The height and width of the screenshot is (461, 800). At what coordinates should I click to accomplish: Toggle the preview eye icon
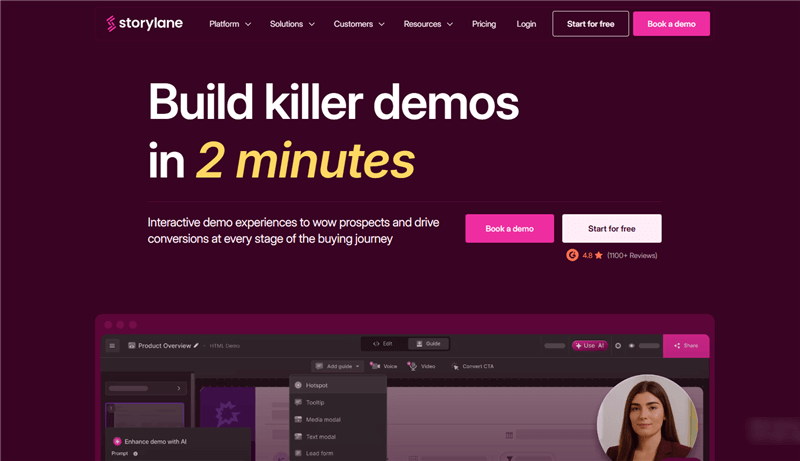pyautogui.click(x=632, y=346)
